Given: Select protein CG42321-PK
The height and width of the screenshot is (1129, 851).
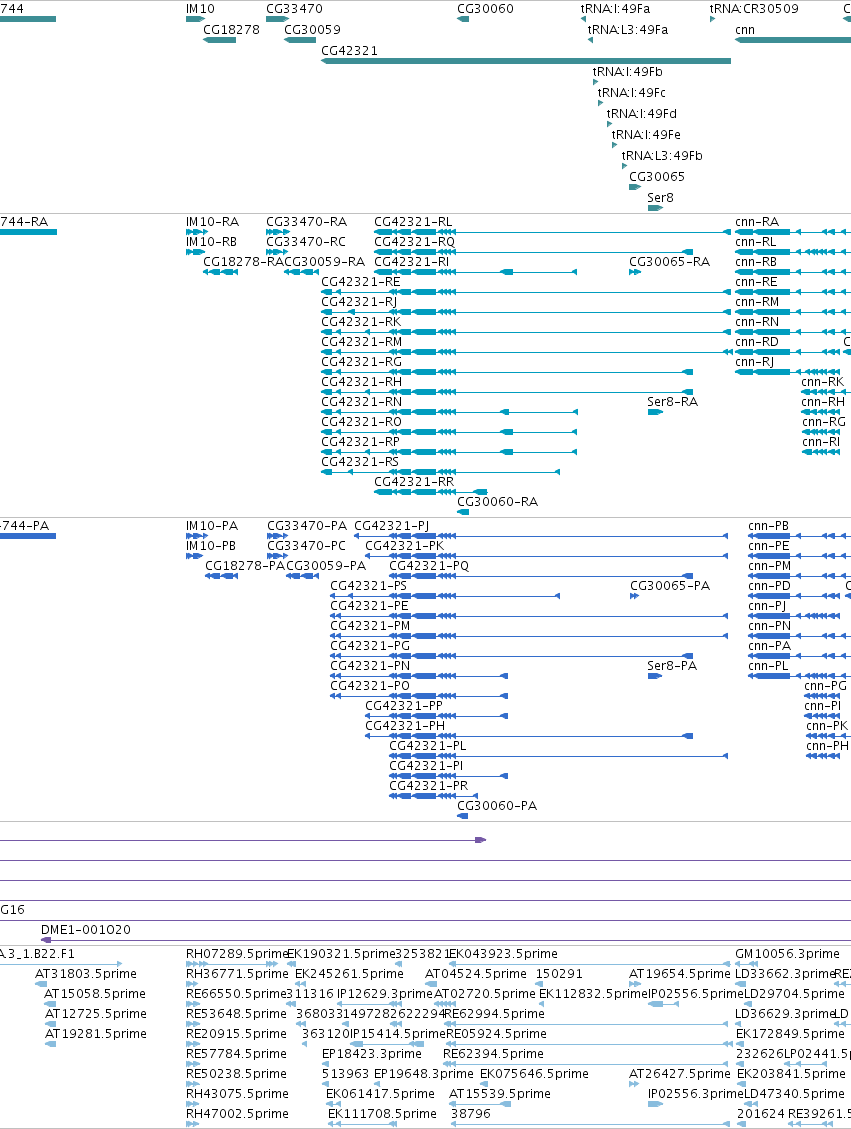Looking at the screenshot, I should 405,546.
